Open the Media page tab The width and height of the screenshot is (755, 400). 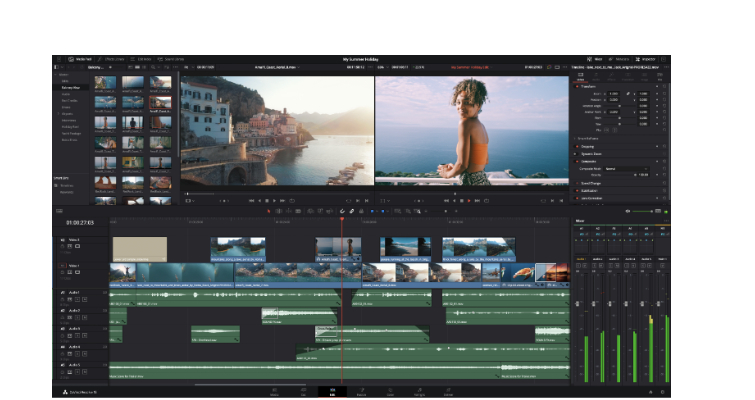(274, 392)
